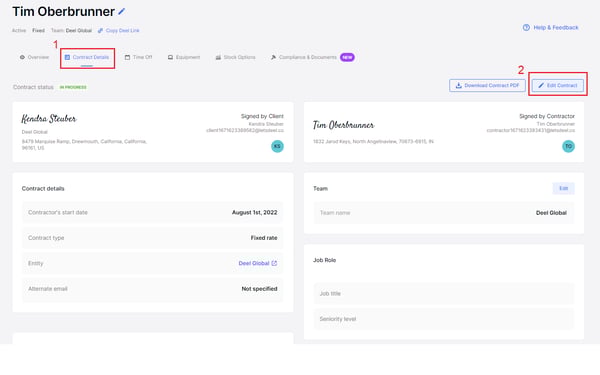Click Download Contract PDF button
Image resolution: width=600 pixels, height=375 pixels.
(x=487, y=85)
